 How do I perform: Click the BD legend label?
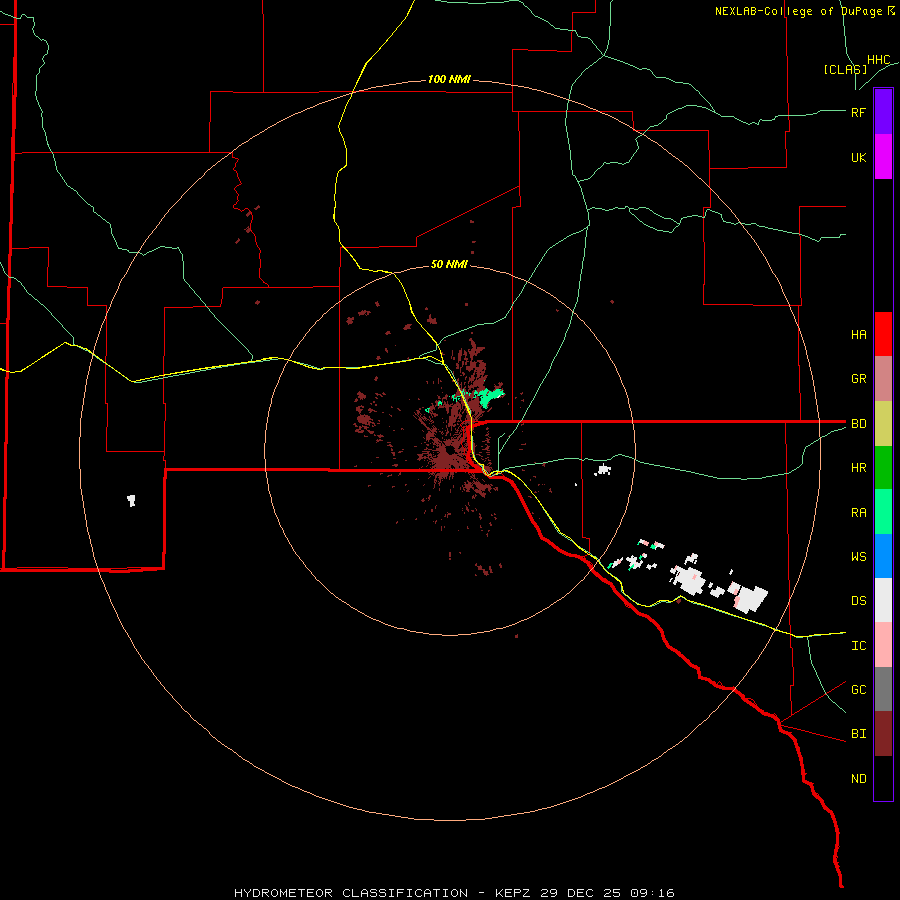pyautogui.click(x=858, y=424)
